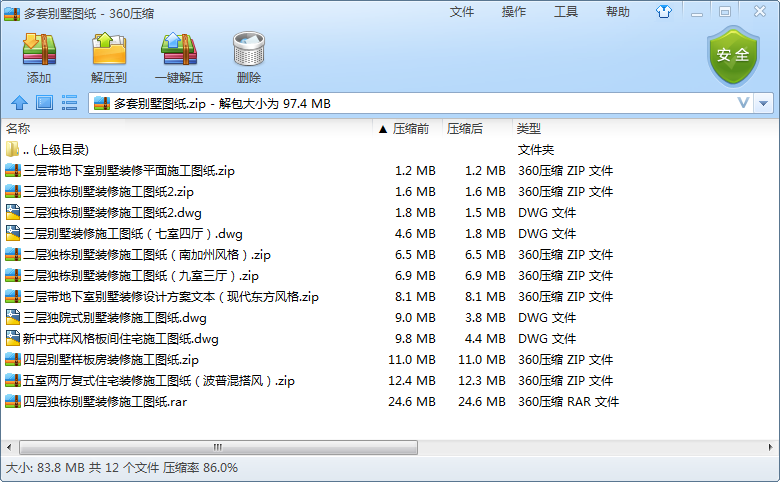Image resolution: width=780 pixels, height=482 pixels.
Task: Select 三层带地下室别墅装修平面施工图纸.zip
Action: tap(129, 171)
